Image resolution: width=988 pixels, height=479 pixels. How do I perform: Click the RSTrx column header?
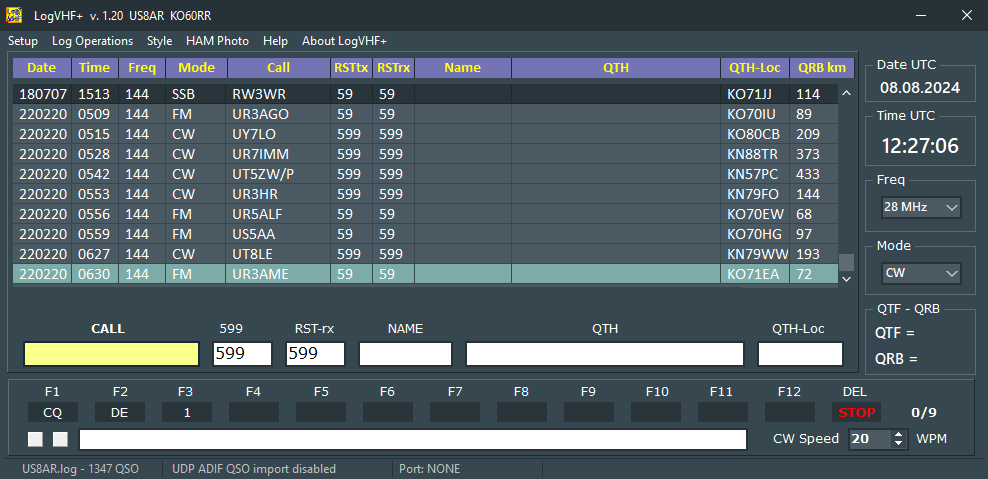click(393, 68)
